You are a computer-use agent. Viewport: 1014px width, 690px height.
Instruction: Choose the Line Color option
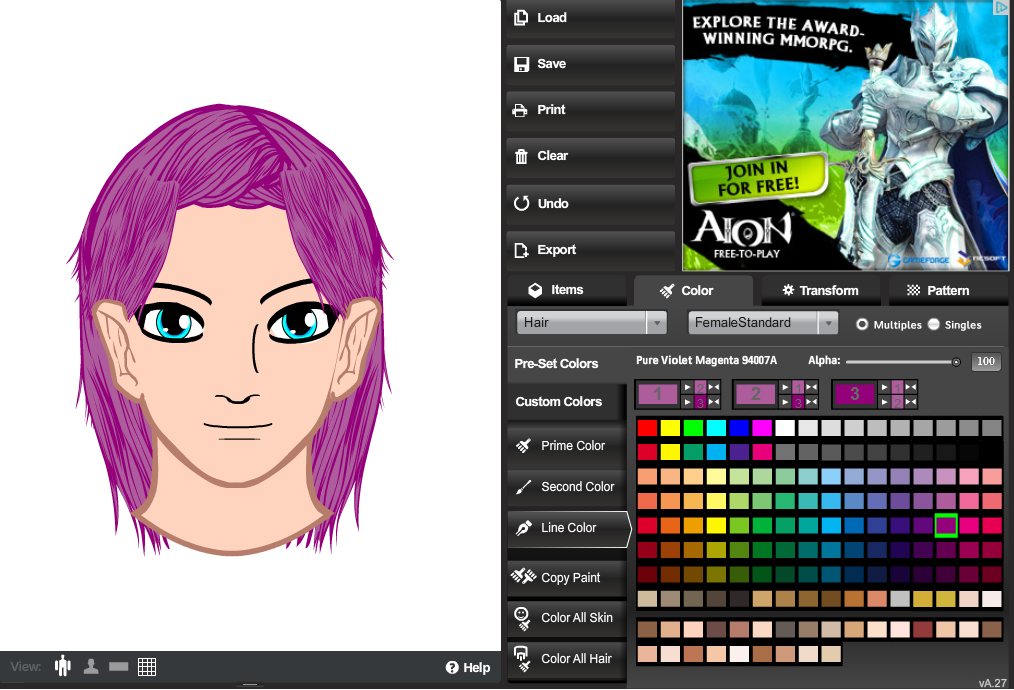coord(568,528)
